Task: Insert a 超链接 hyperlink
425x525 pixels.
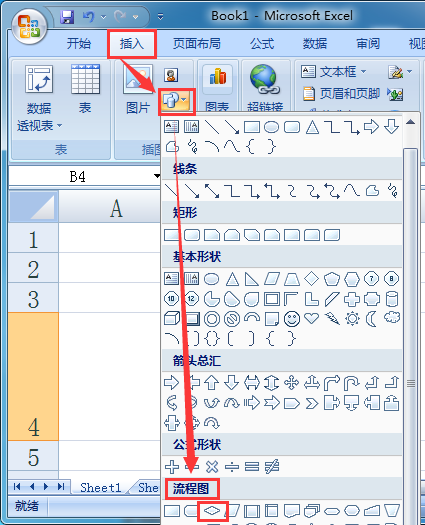Action: 265,89
